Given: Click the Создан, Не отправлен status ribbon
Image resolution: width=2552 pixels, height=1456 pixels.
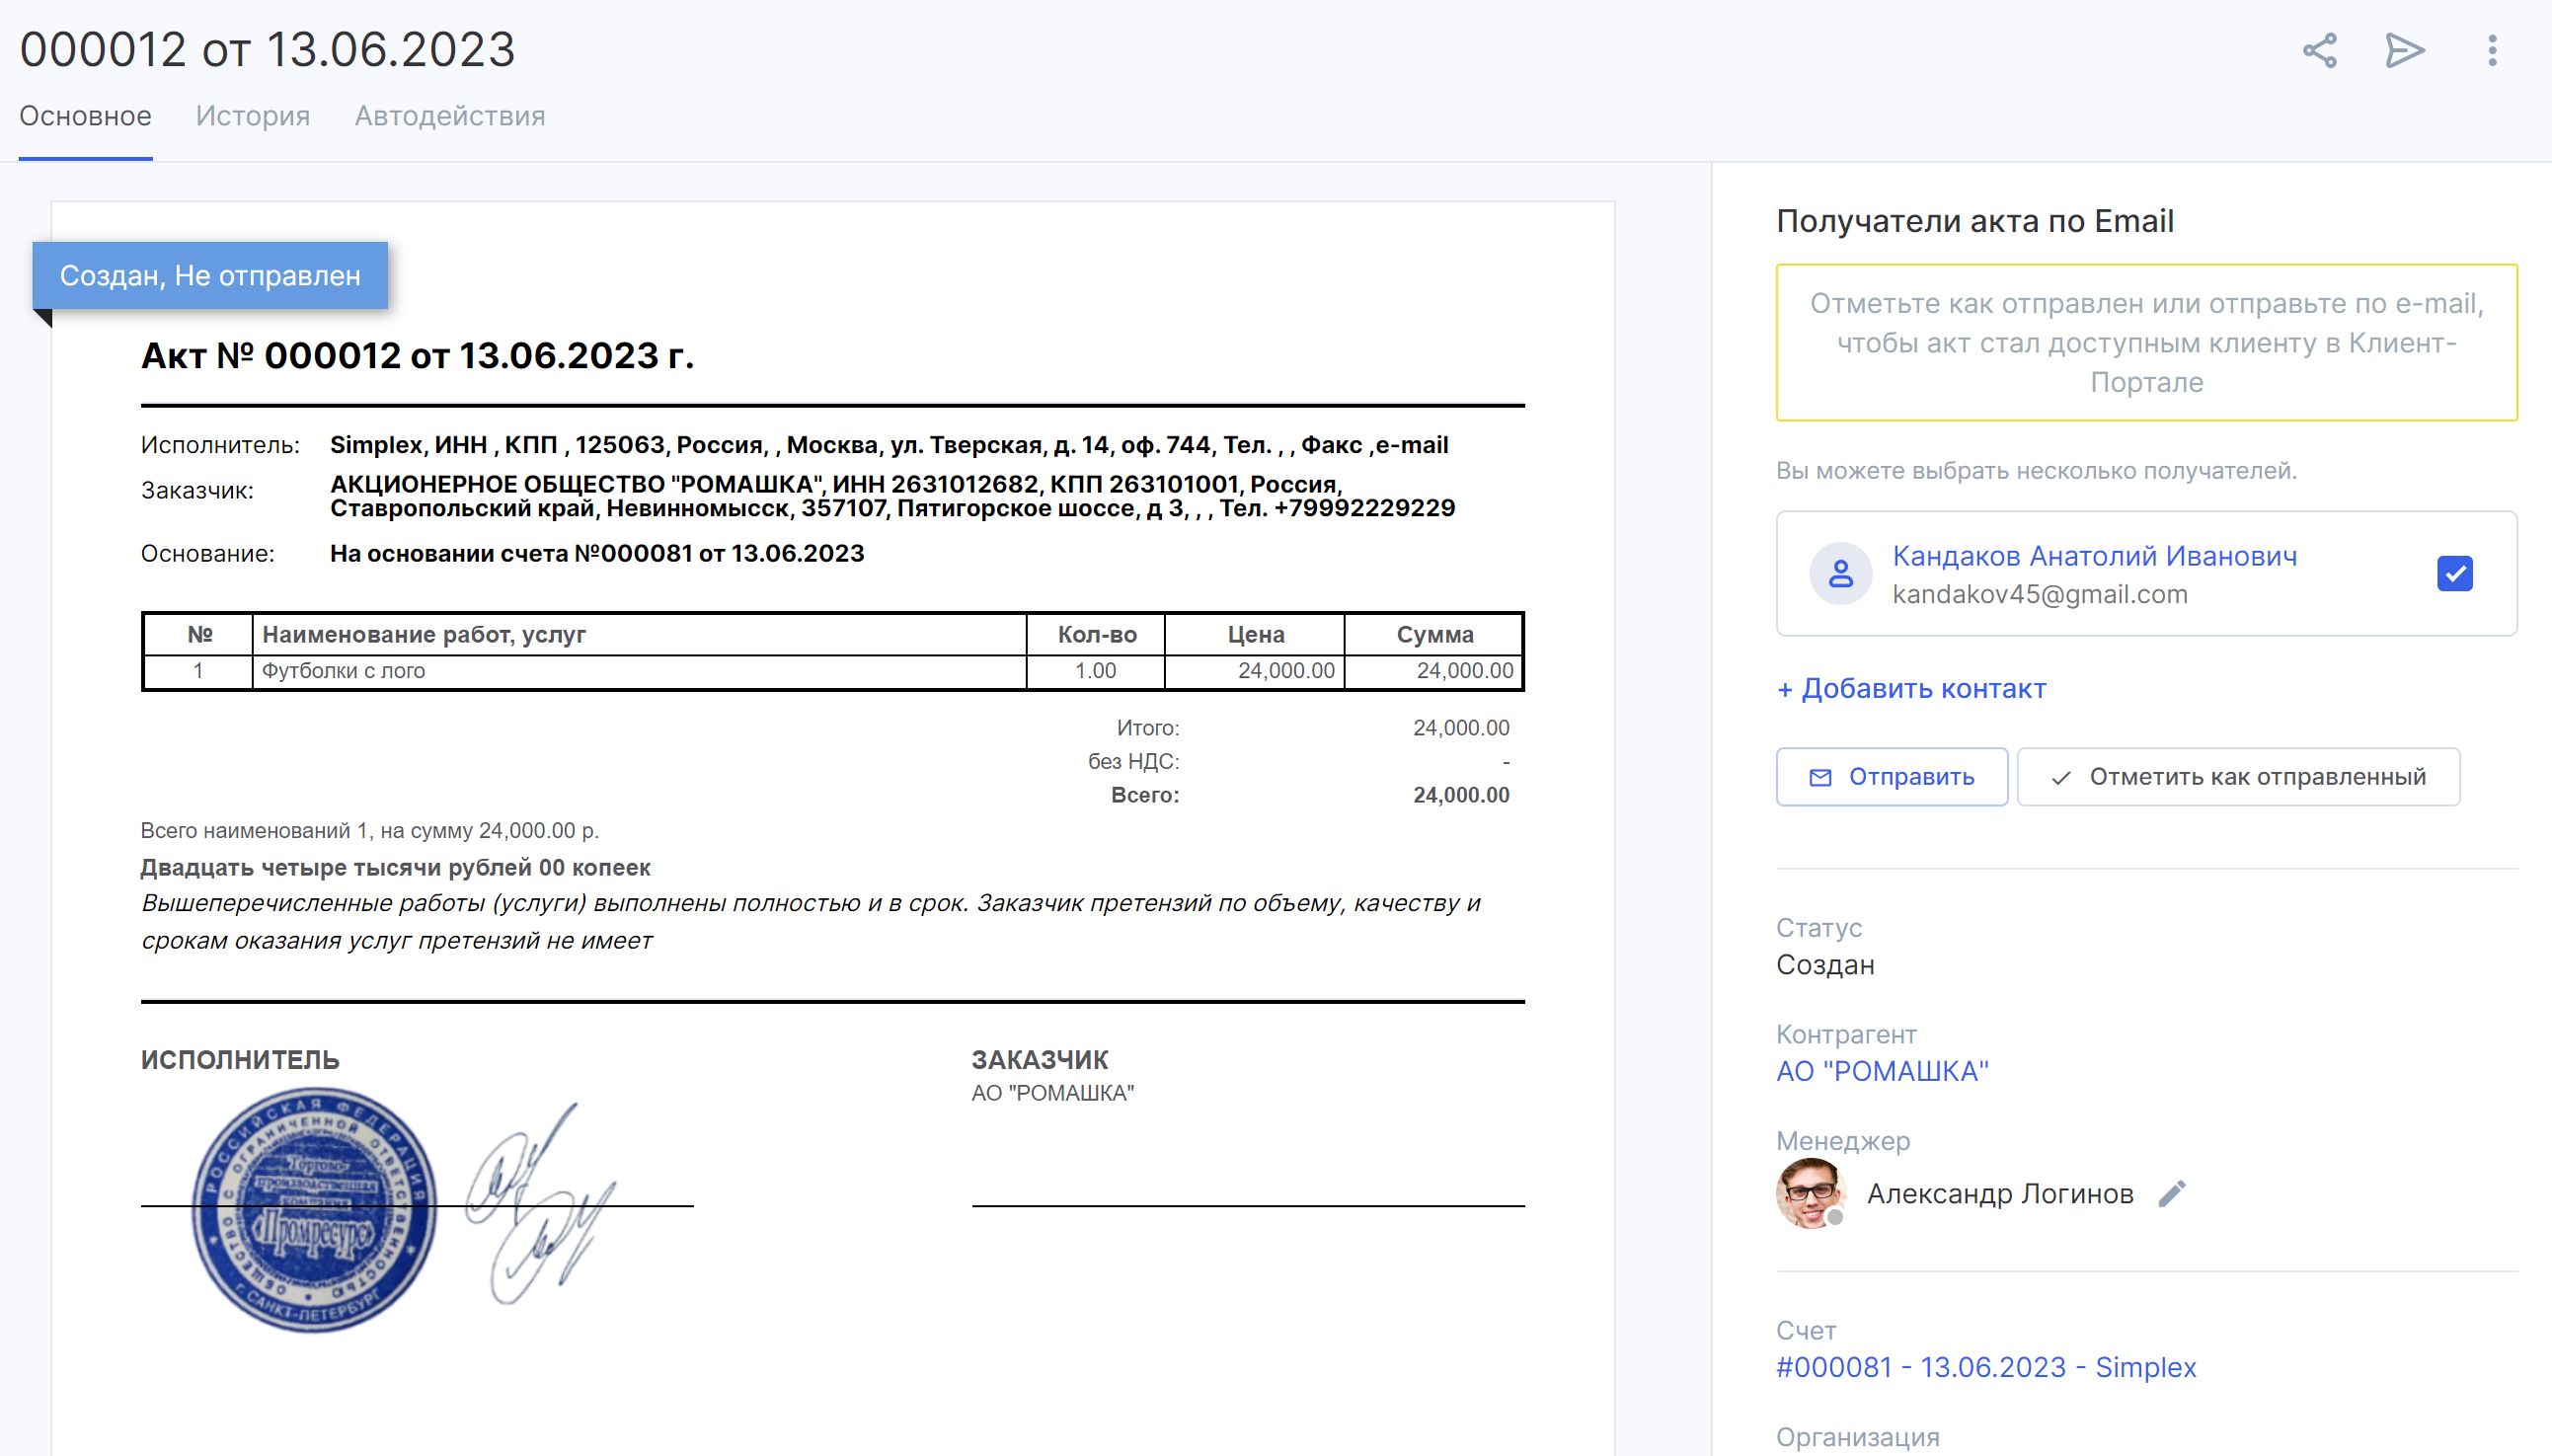Looking at the screenshot, I should pos(210,275).
